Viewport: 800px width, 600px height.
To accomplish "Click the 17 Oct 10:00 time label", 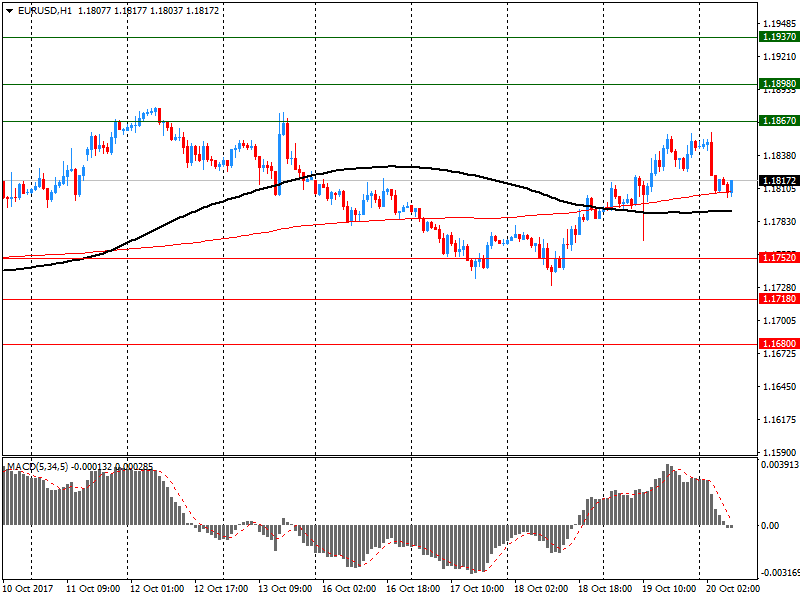I will point(477,589).
